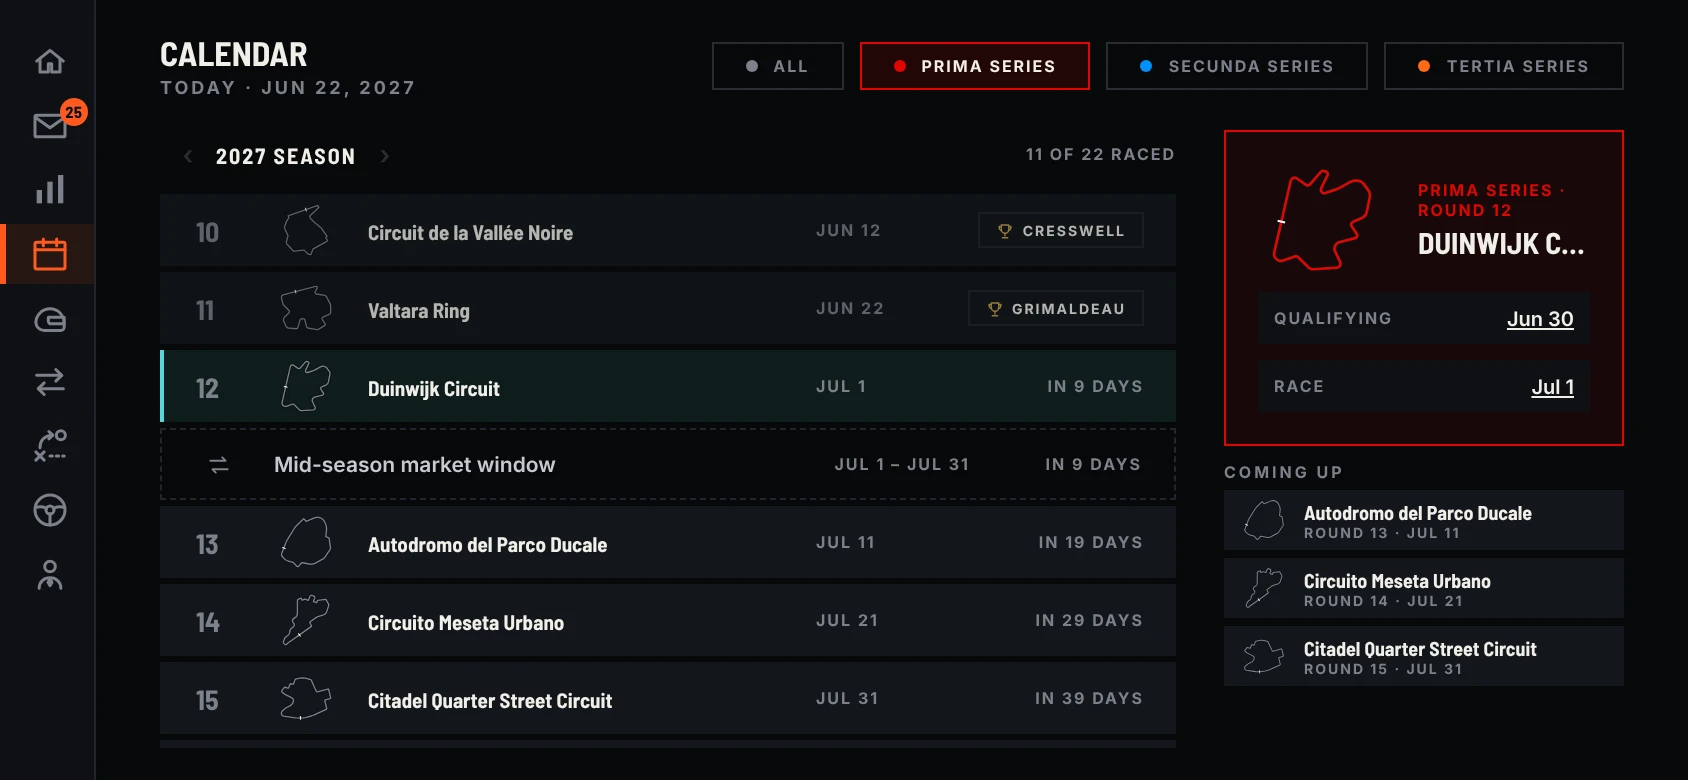Open the Circuito Meseta Urbano coming up card

point(1424,588)
